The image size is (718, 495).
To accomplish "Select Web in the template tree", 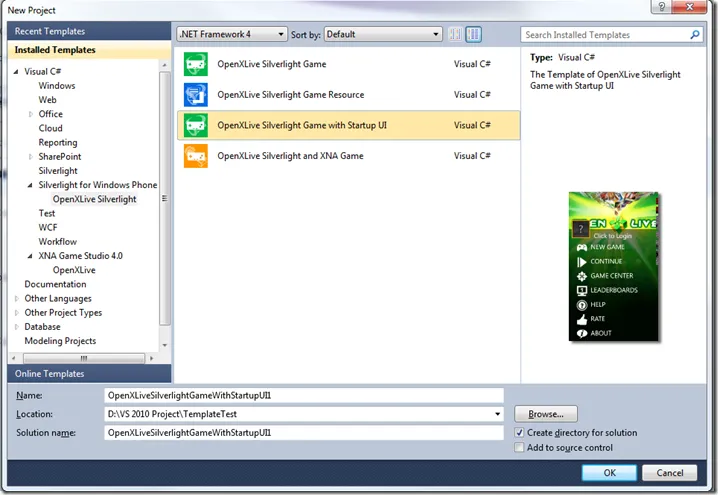I will [48, 100].
